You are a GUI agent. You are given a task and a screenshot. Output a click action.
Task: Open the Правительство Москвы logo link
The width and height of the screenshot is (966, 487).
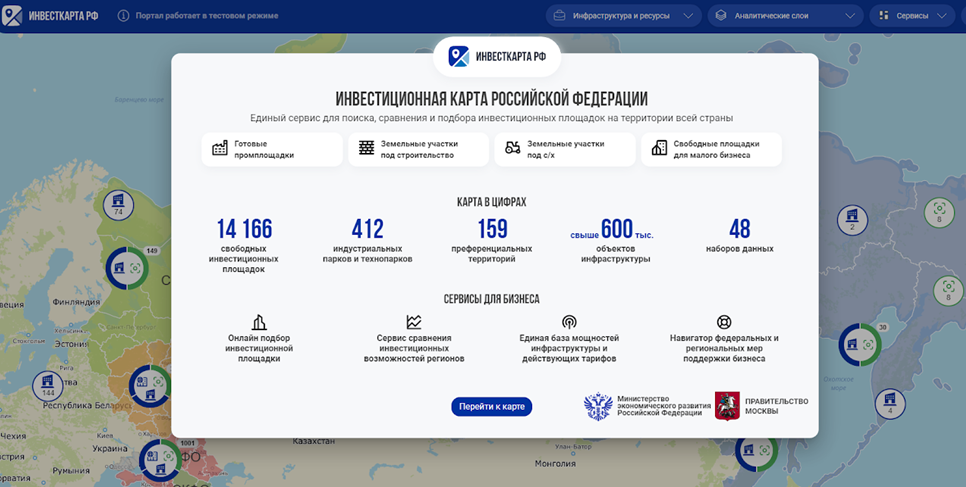[x=761, y=406]
